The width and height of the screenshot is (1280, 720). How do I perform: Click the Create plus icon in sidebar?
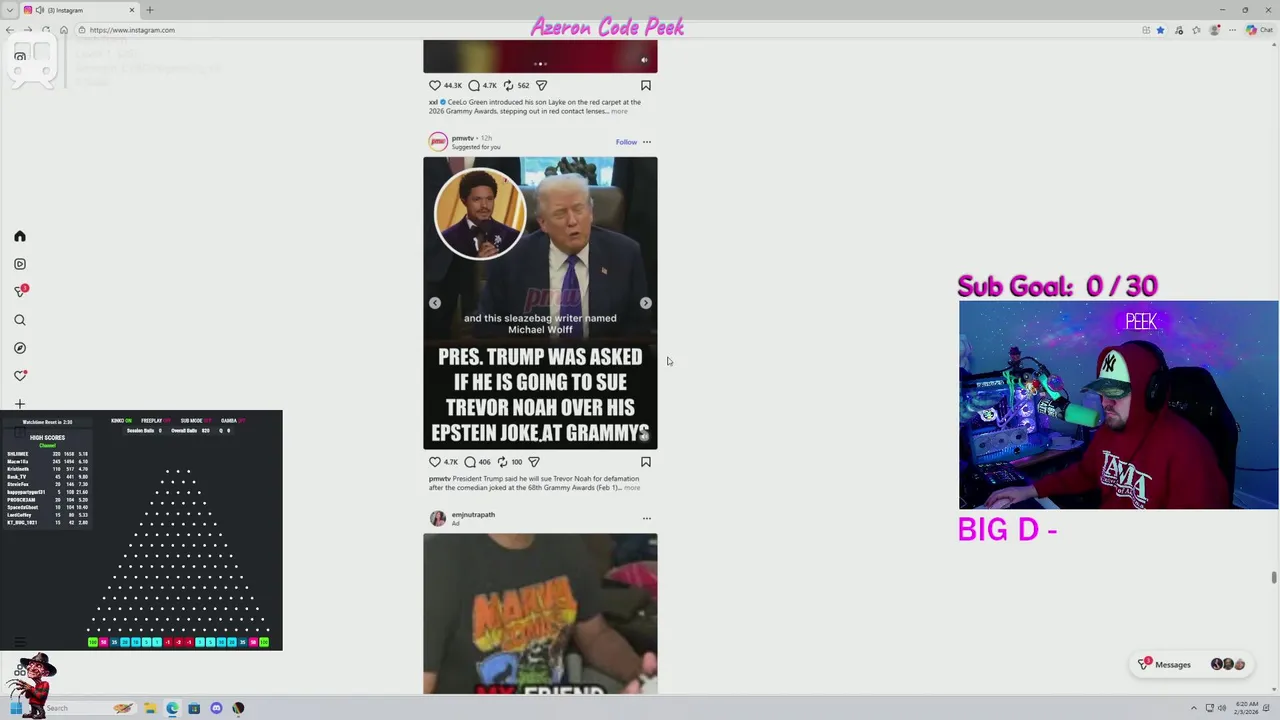(x=20, y=404)
